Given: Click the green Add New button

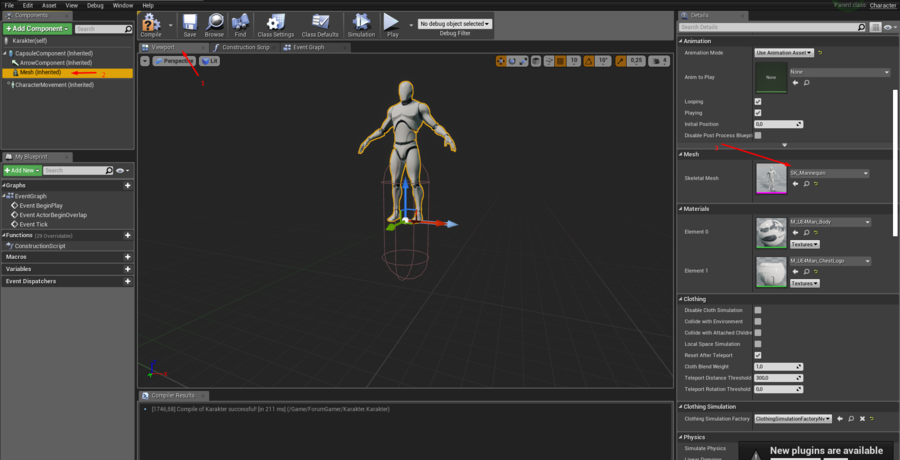Looking at the screenshot, I should coord(22,171).
